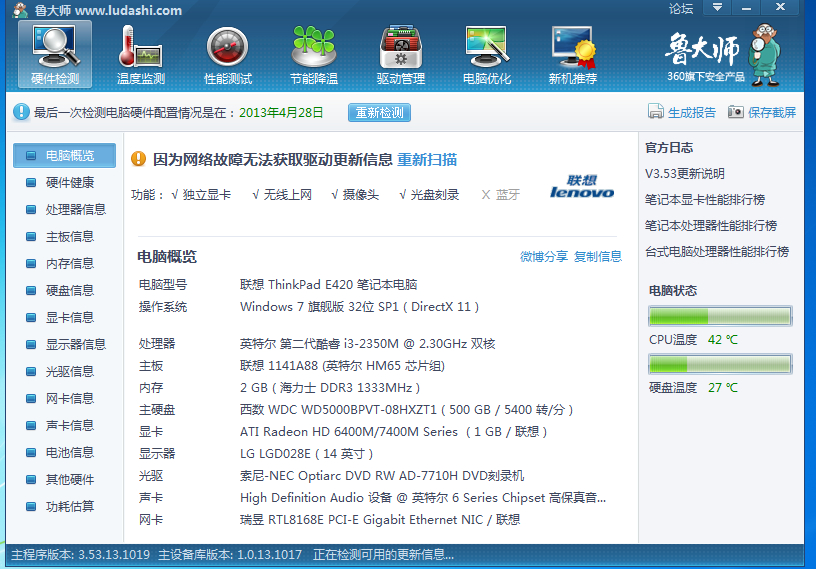Image resolution: width=816 pixels, height=569 pixels.
Task: Open 电脑优化 computer optimization
Action: pos(487,54)
